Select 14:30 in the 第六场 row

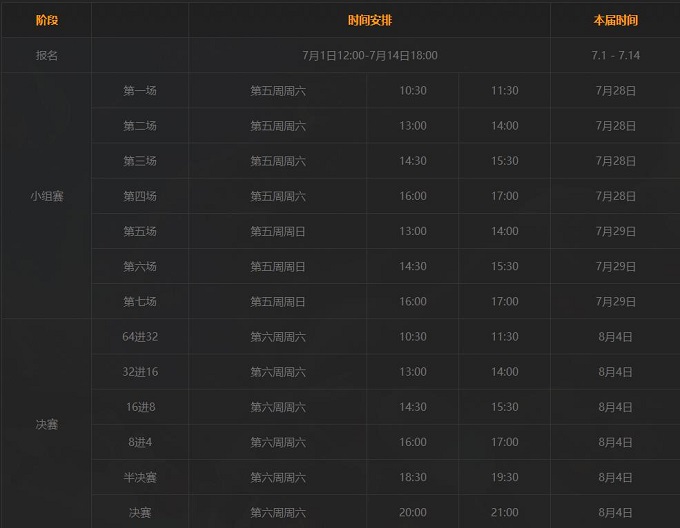coord(413,266)
